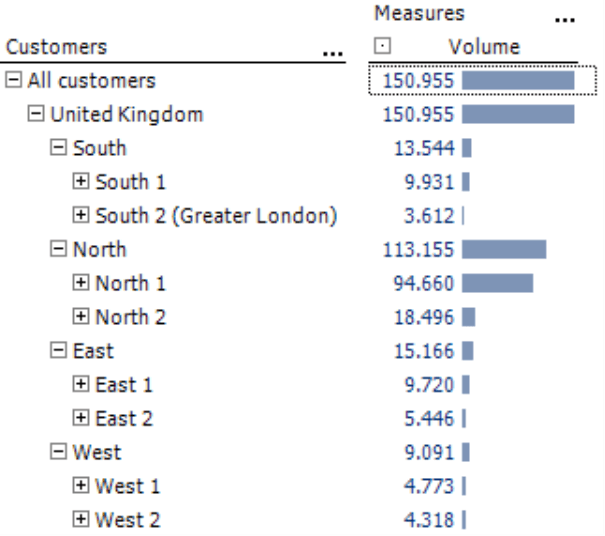Open the Customers axis options ellipsis

point(333,54)
